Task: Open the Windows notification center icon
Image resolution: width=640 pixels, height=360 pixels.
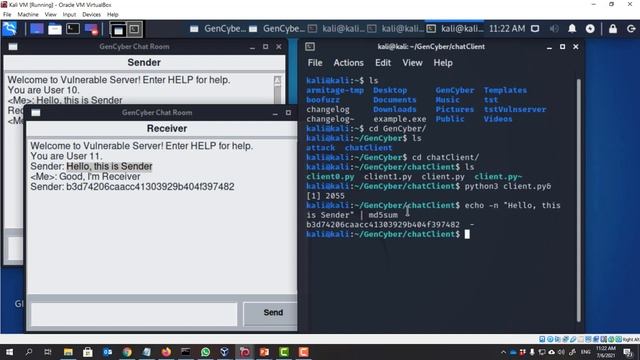Action: 628,352
